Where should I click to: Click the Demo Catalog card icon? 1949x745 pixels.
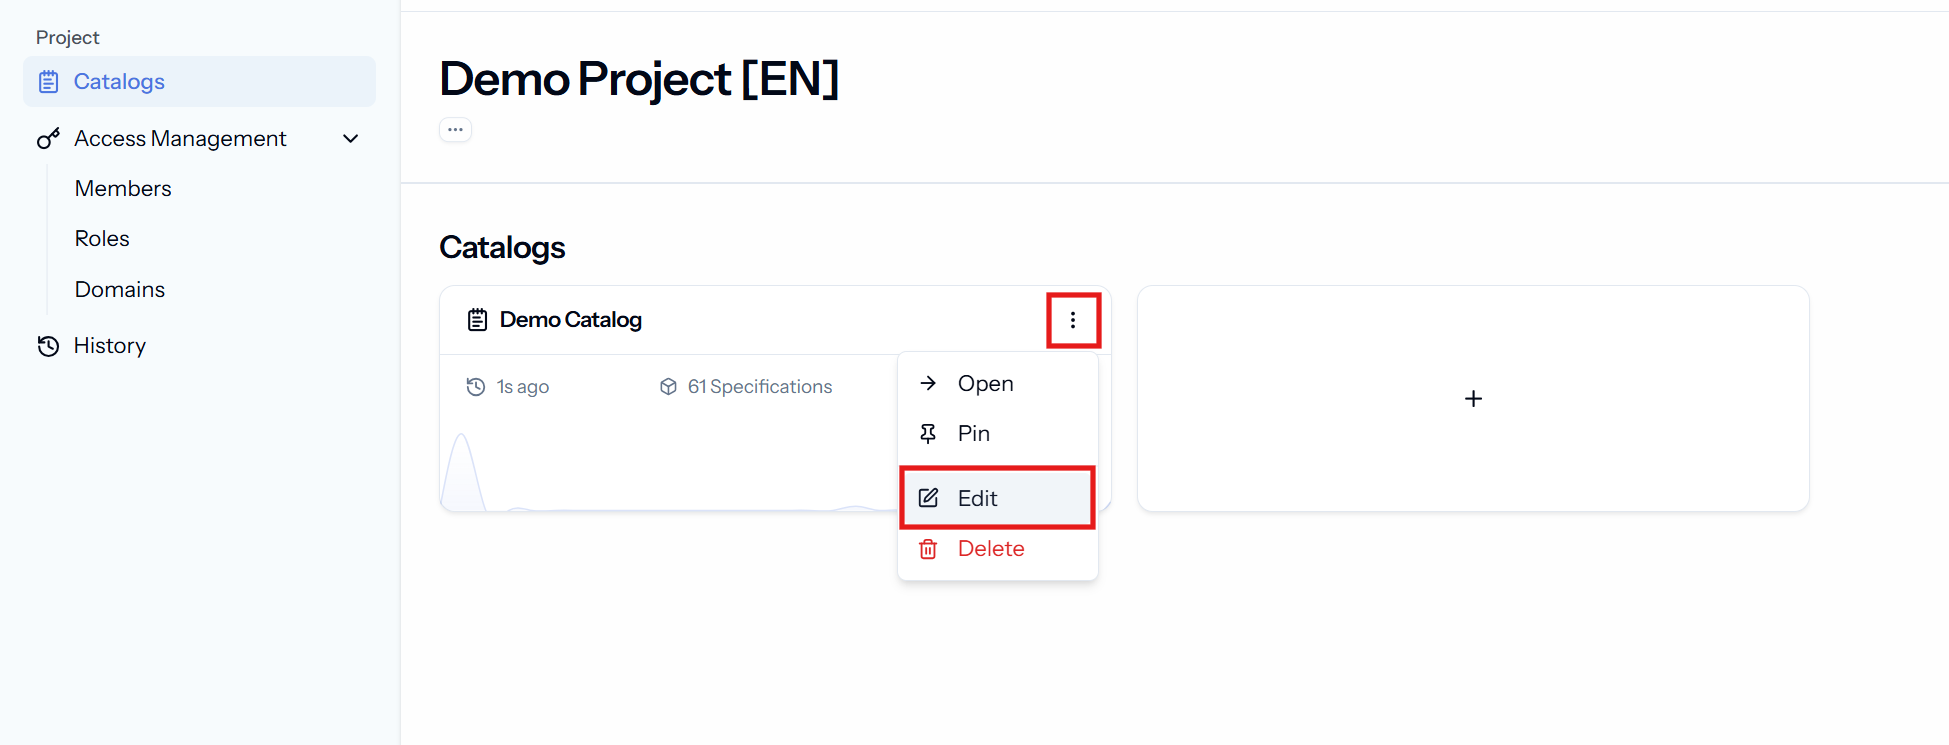477,320
